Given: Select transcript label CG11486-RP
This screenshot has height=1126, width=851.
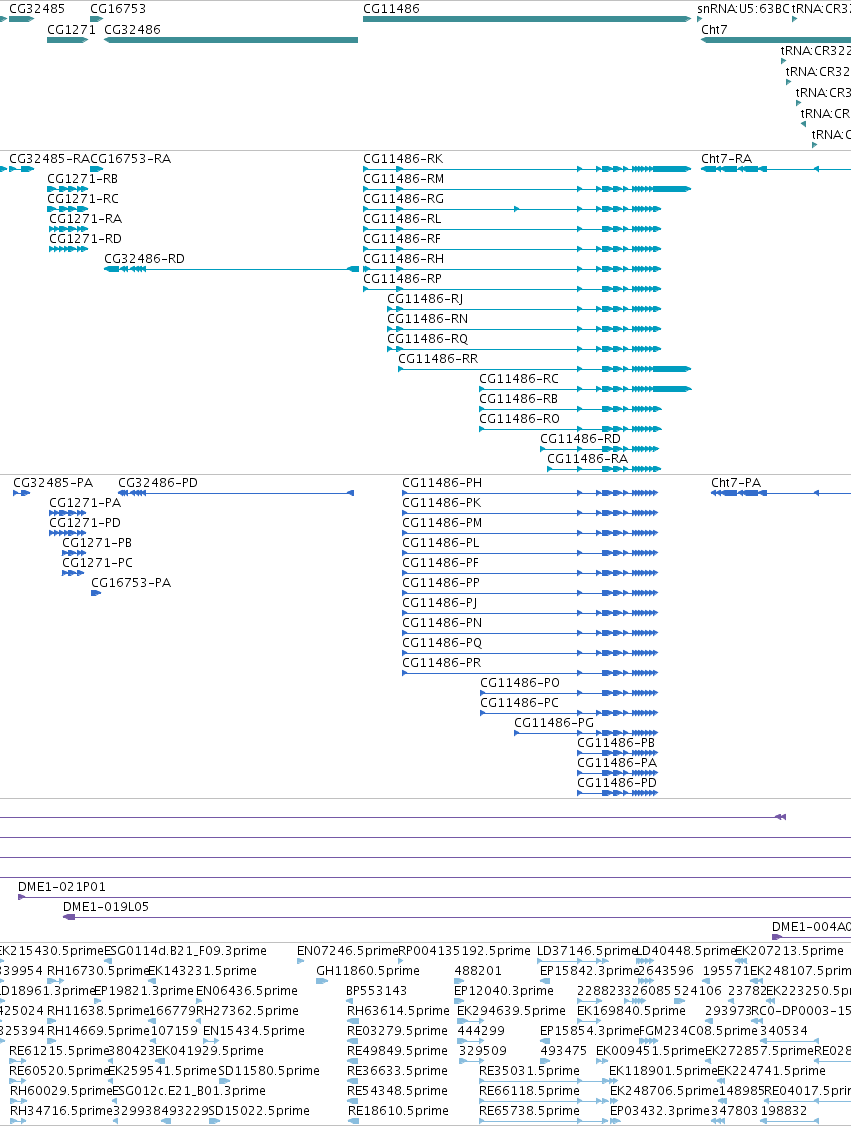Looking at the screenshot, I should [402, 279].
